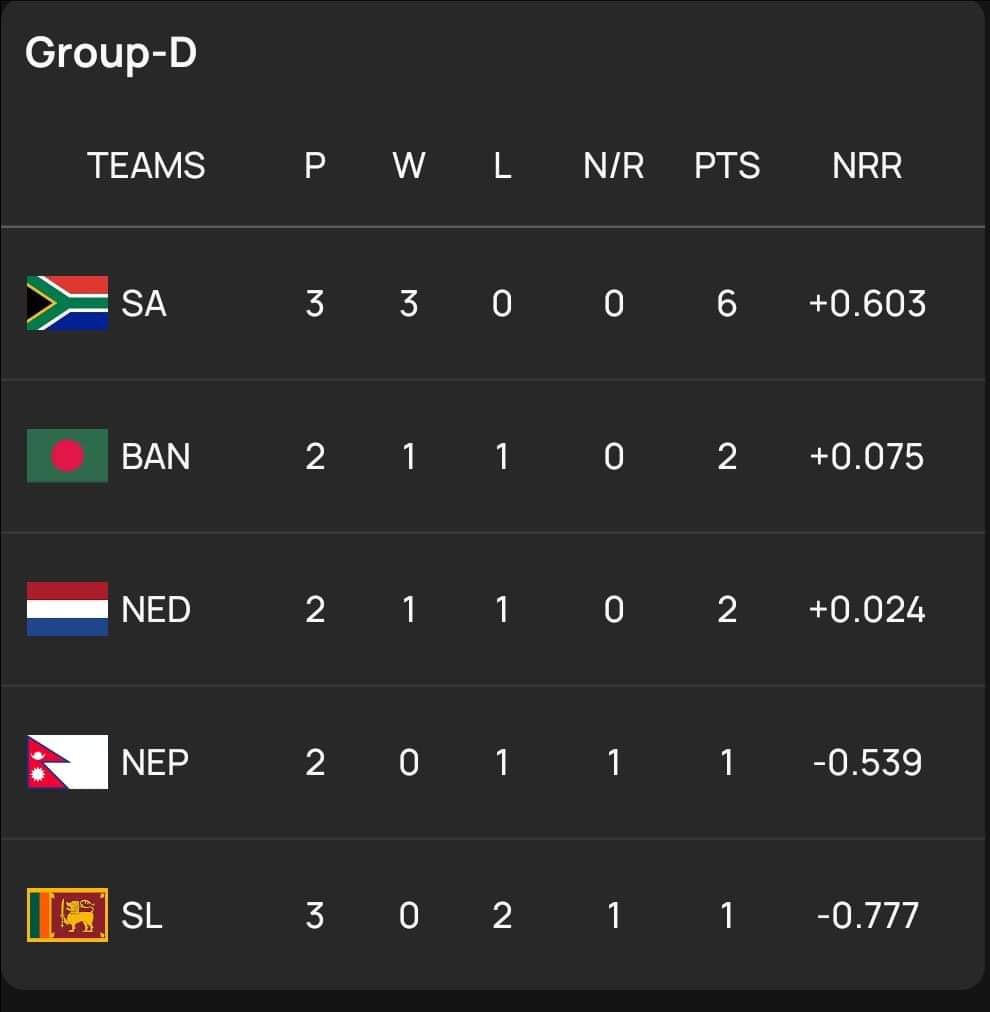Click the Group-D heading

(111, 52)
